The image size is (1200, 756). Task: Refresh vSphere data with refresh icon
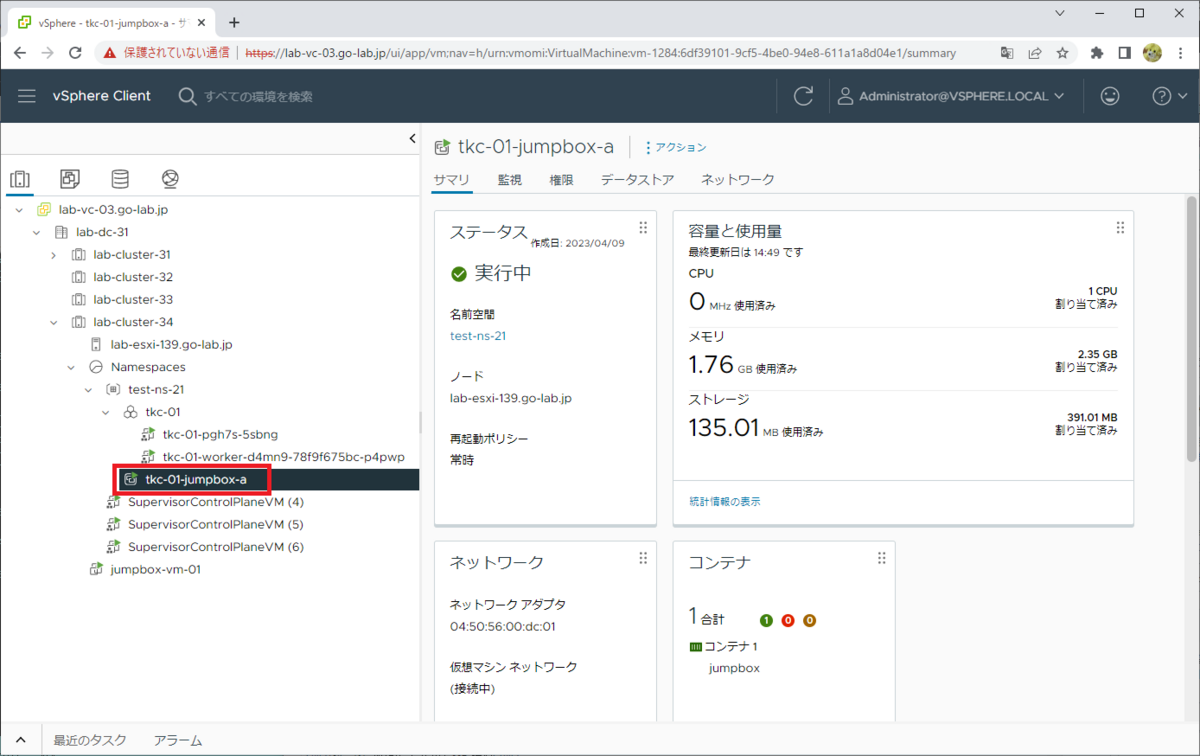coord(803,96)
